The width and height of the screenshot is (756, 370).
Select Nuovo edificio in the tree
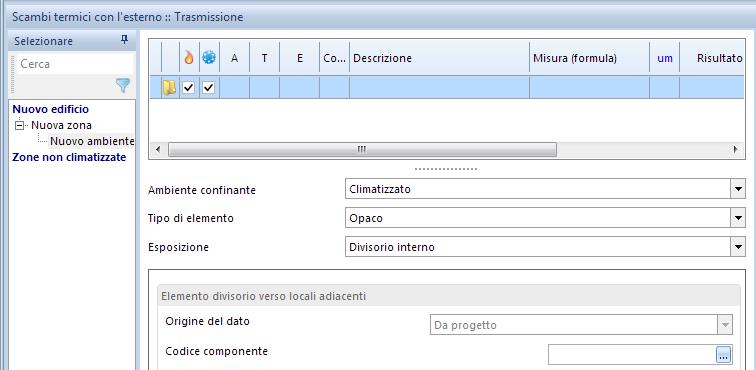[51, 109]
